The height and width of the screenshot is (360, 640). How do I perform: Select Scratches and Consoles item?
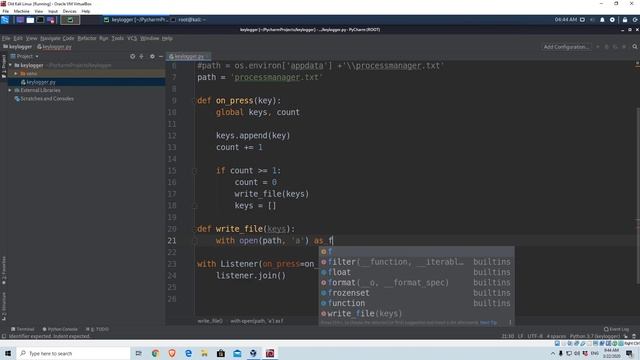point(44,99)
